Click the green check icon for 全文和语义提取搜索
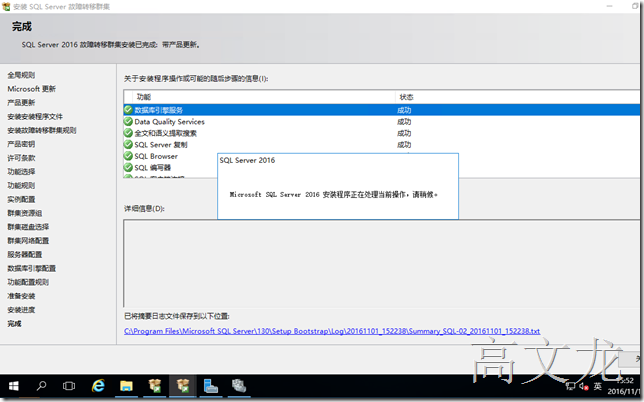 (128, 133)
